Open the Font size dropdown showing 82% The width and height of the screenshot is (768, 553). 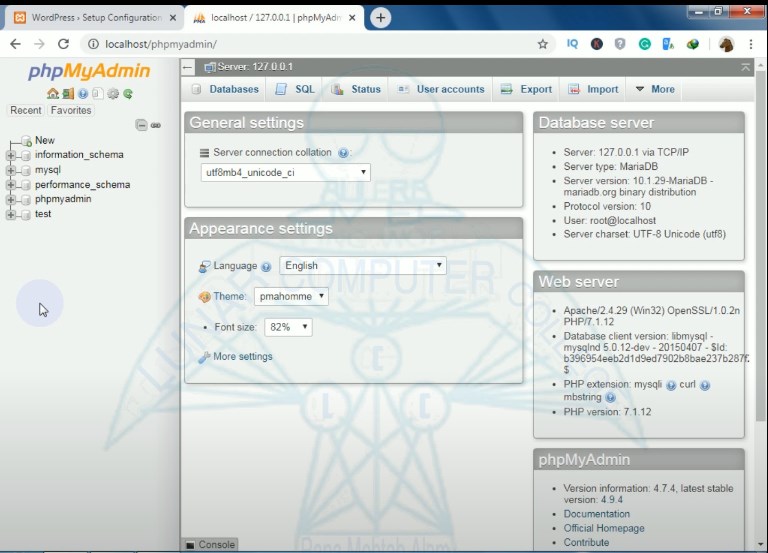click(x=288, y=327)
